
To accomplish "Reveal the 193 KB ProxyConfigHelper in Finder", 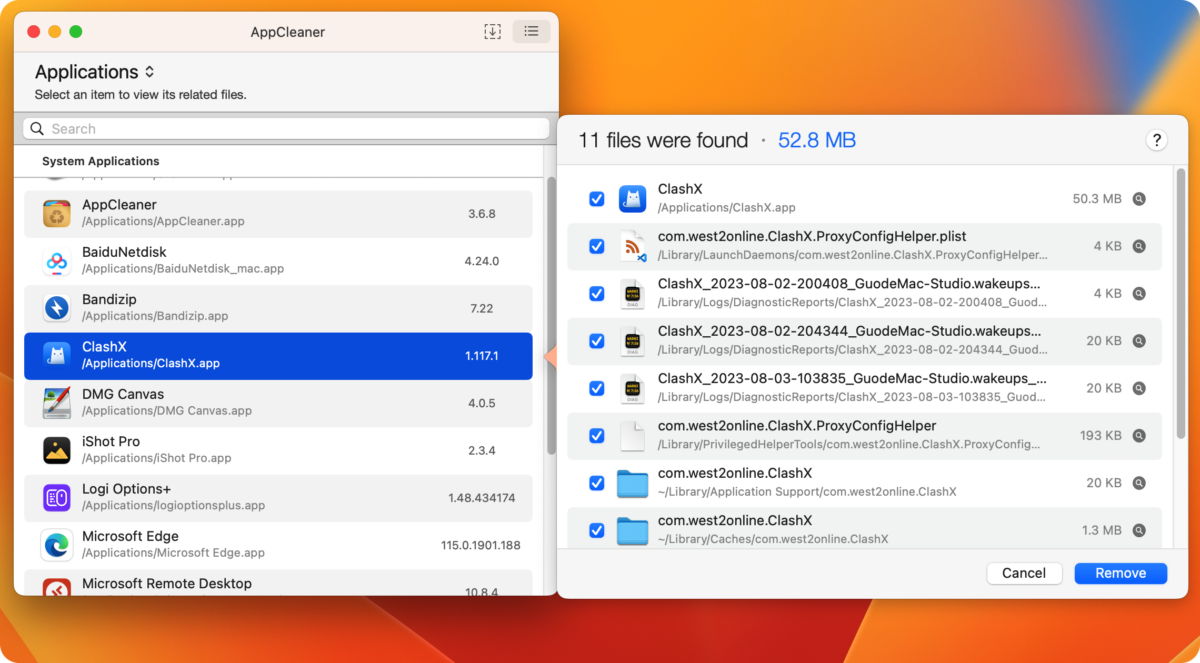I will pyautogui.click(x=1138, y=436).
